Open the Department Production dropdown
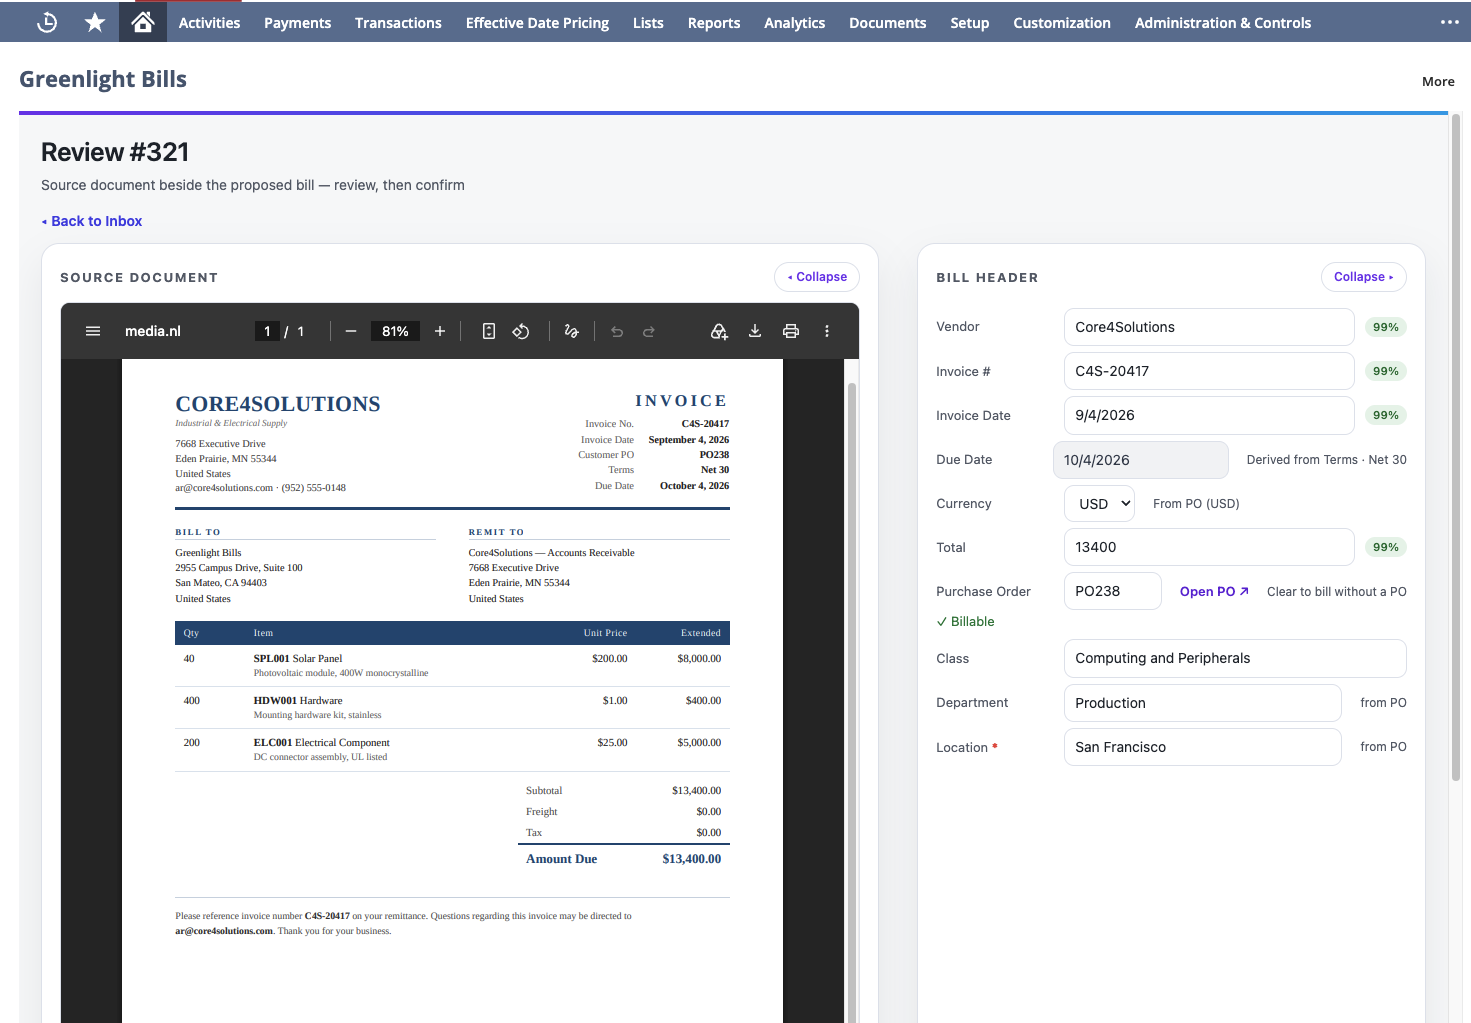Screen dimensions: 1471x1023 [x=1202, y=703]
